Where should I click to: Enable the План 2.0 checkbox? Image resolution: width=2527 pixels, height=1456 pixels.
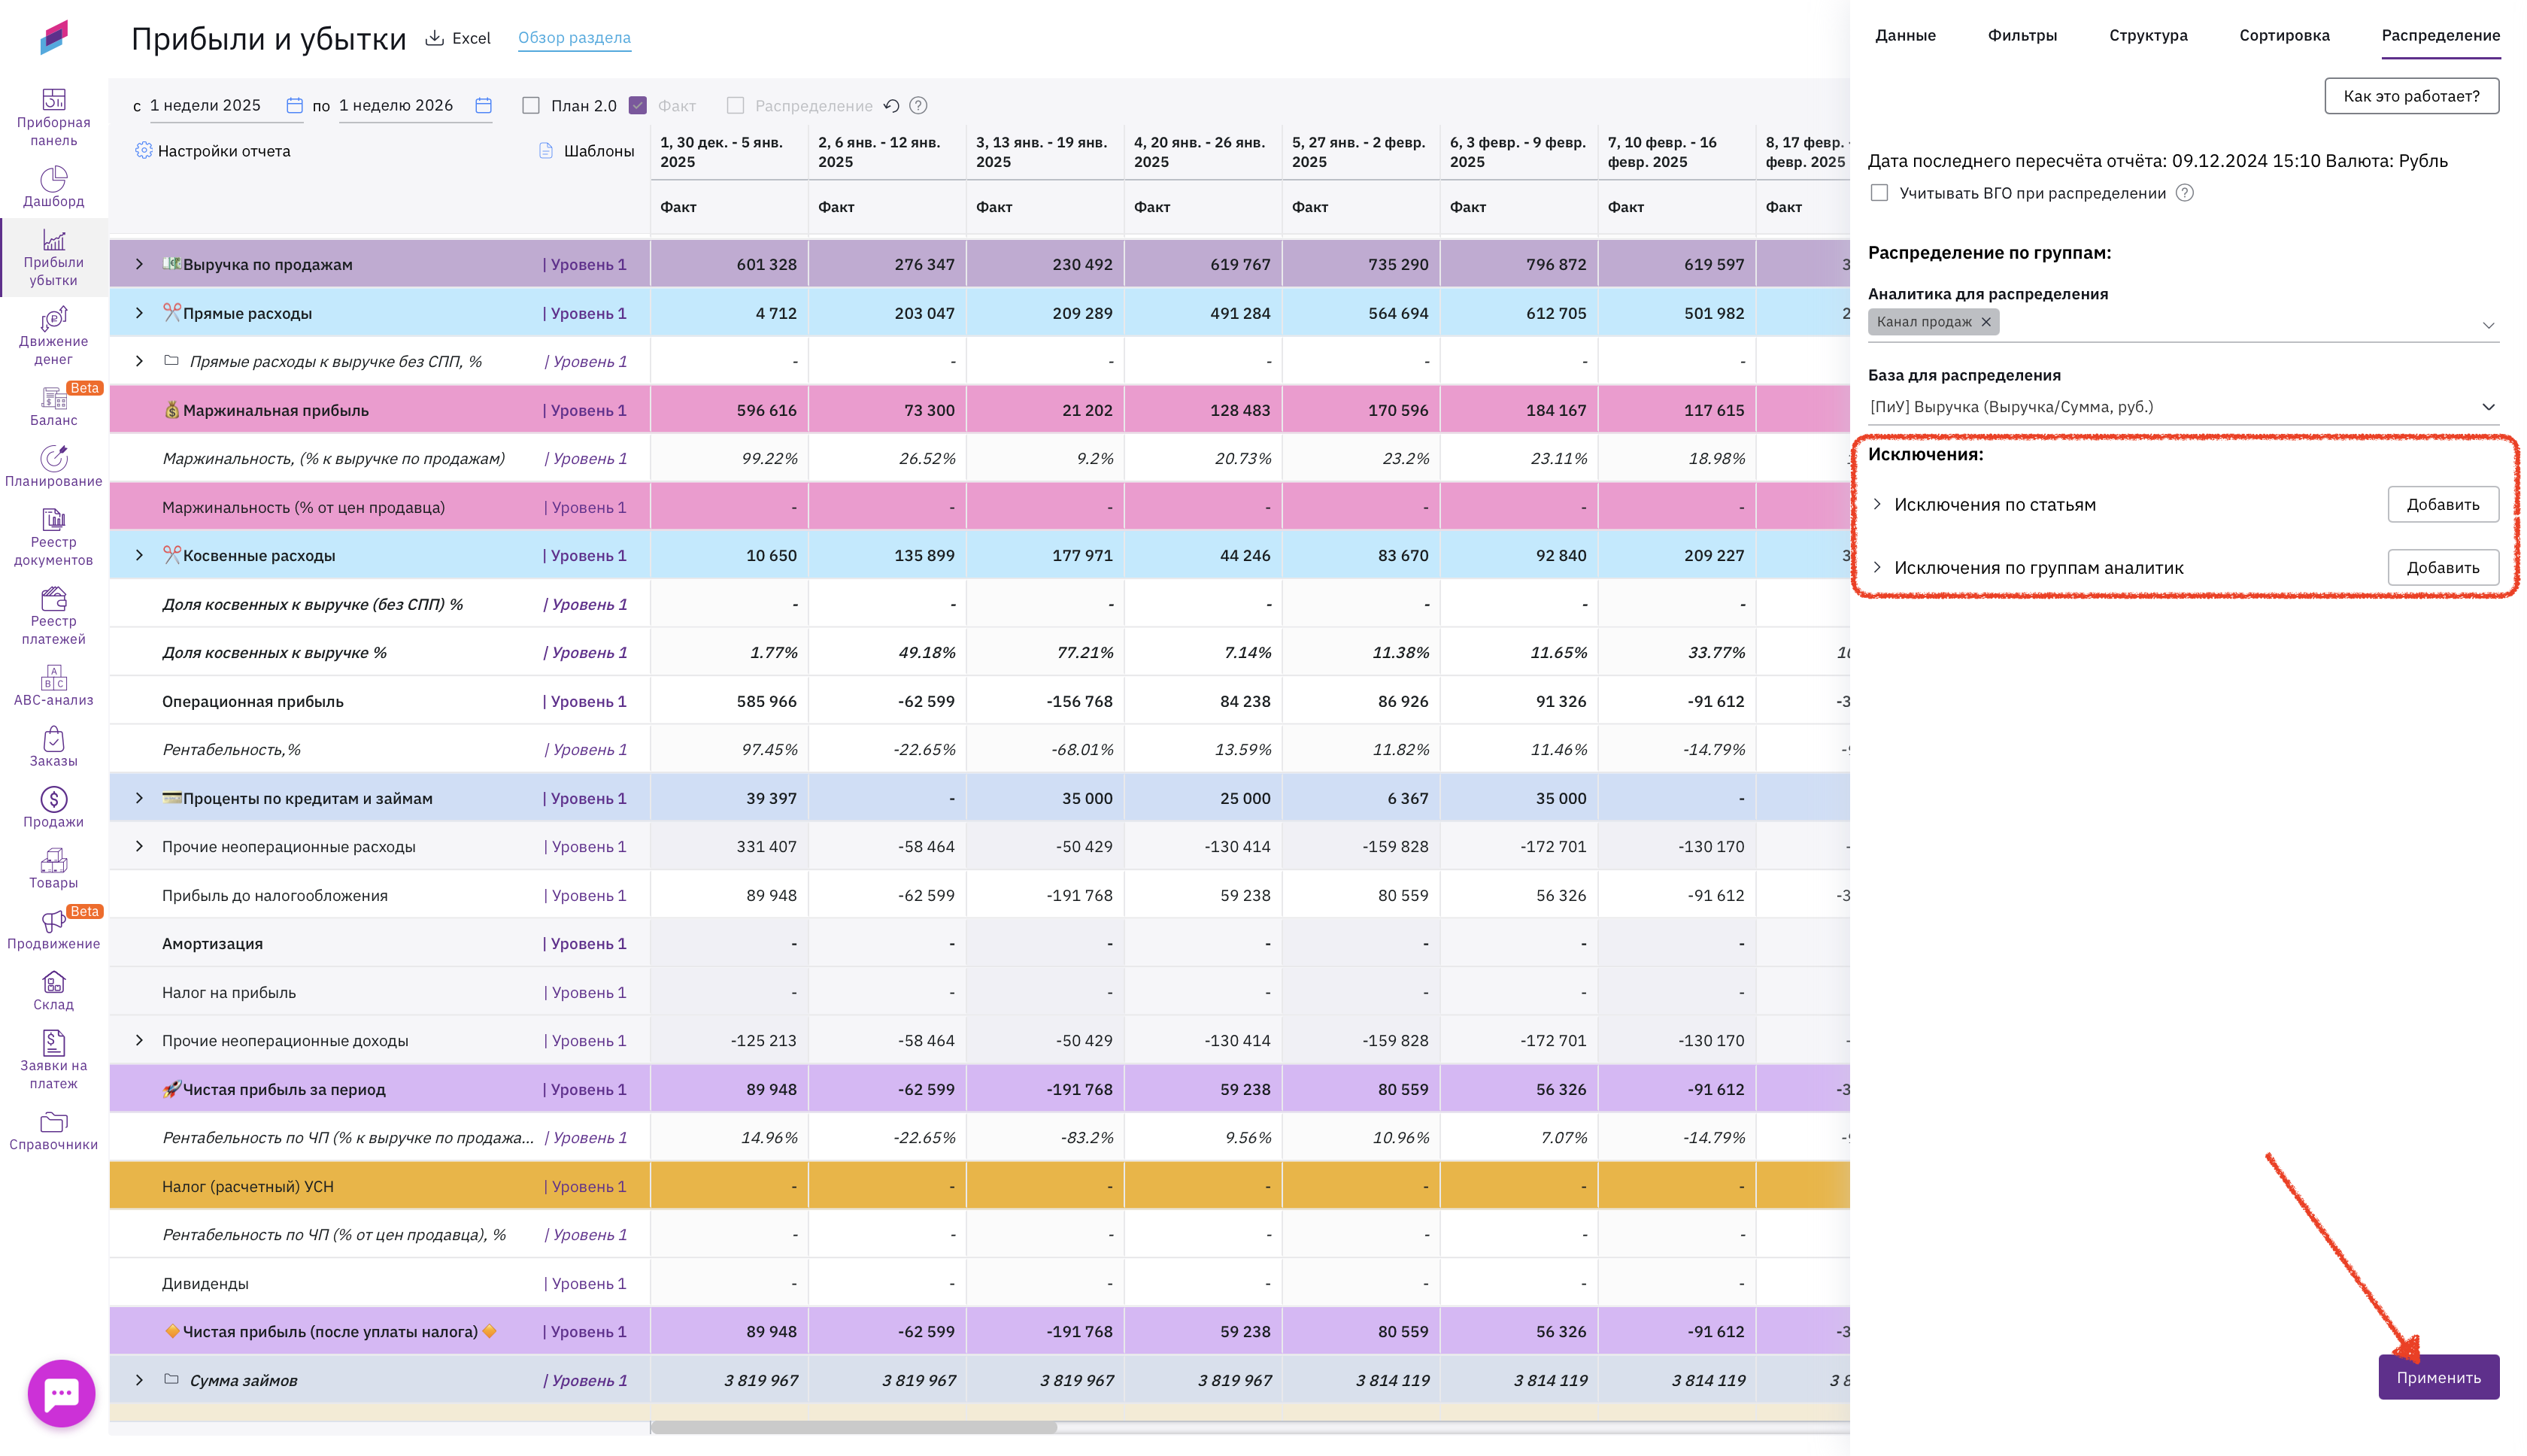(x=531, y=106)
